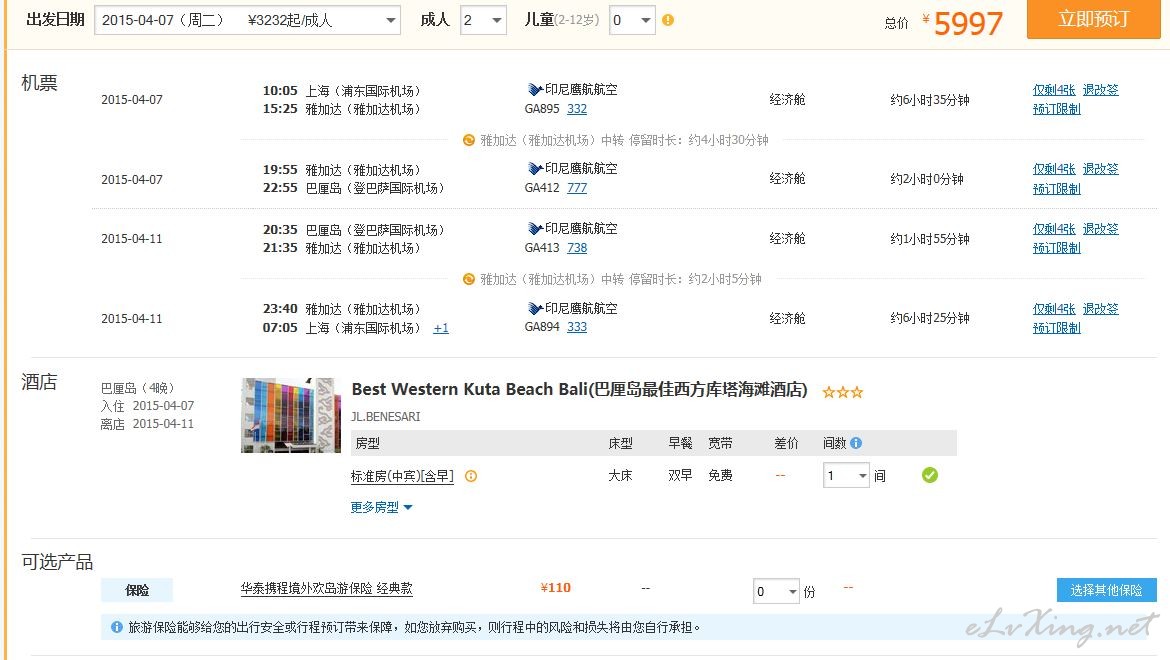Open aircraft type 332 link
The image size is (1170, 660).
coord(577,109)
